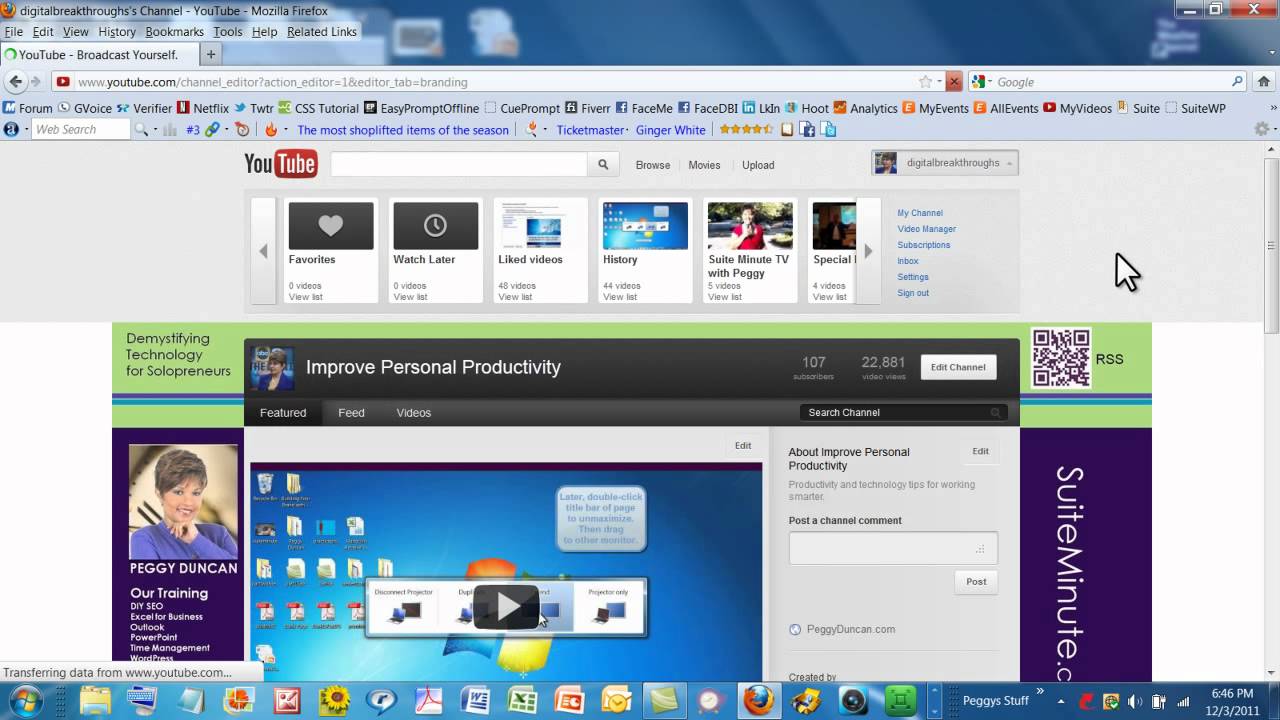
Task: Click the Windows Start button
Action: point(27,700)
